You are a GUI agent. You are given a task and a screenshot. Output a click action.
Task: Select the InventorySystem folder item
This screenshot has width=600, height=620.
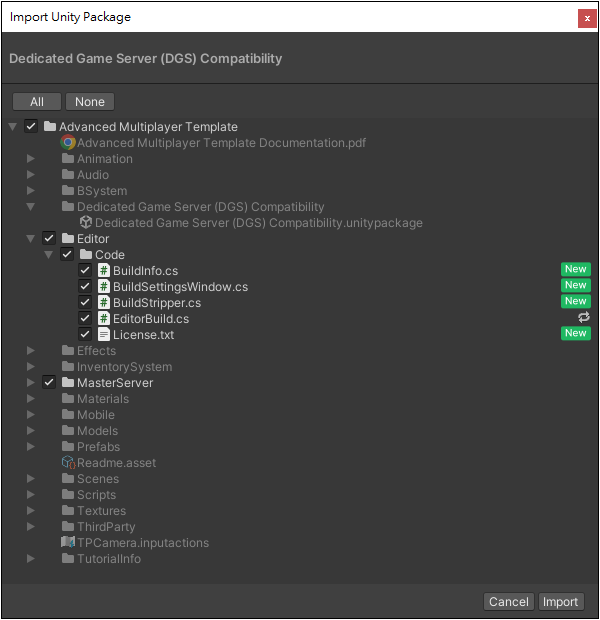click(117, 367)
